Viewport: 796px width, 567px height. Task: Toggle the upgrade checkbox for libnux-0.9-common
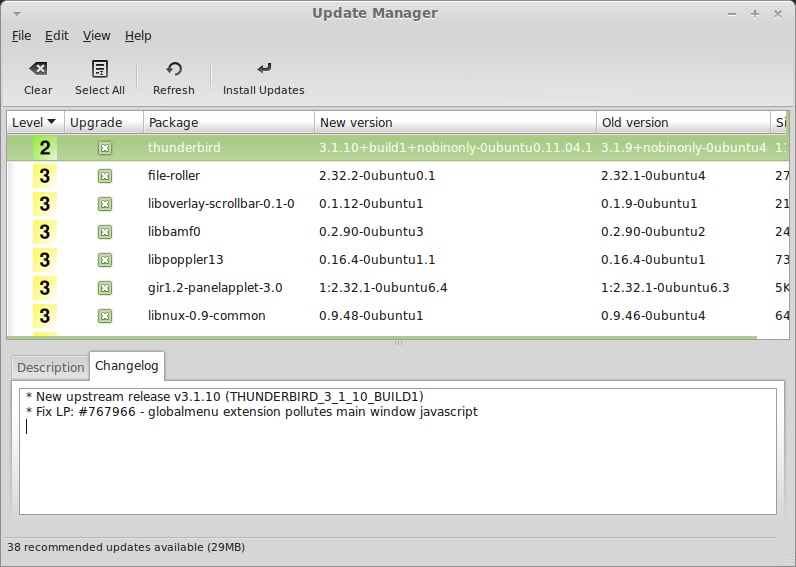tap(105, 316)
